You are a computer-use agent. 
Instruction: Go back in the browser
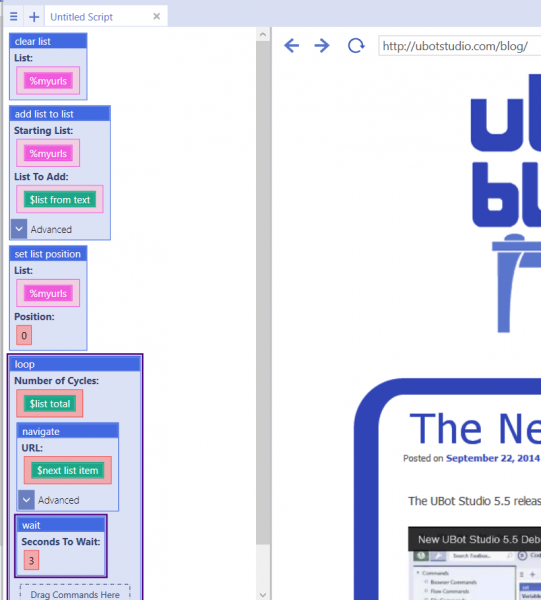(x=292, y=46)
